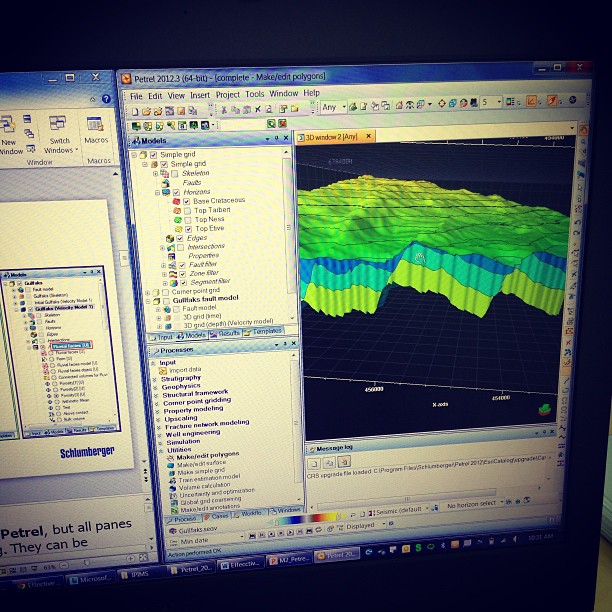The width and height of the screenshot is (612, 612).
Task: Switch to the Input tab
Action: [x=161, y=337]
